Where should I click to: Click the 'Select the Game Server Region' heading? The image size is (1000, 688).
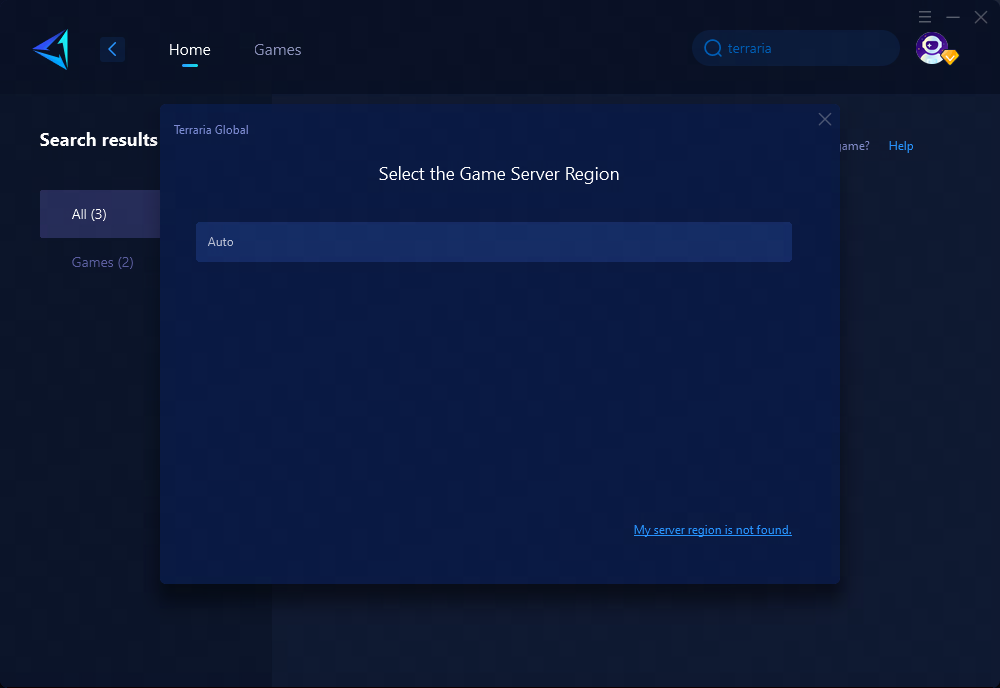499,174
